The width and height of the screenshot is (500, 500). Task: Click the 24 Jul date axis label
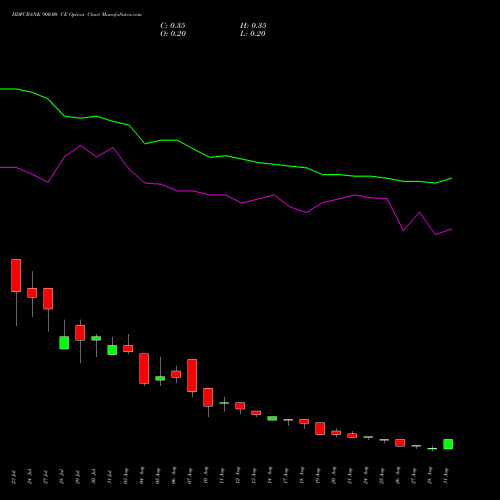(x=30, y=477)
